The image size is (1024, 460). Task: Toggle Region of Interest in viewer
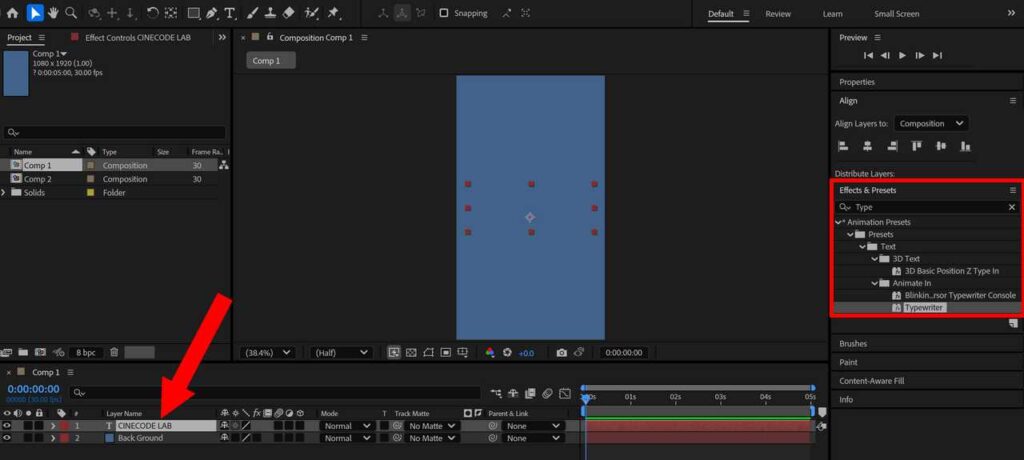pyautogui.click(x=445, y=353)
